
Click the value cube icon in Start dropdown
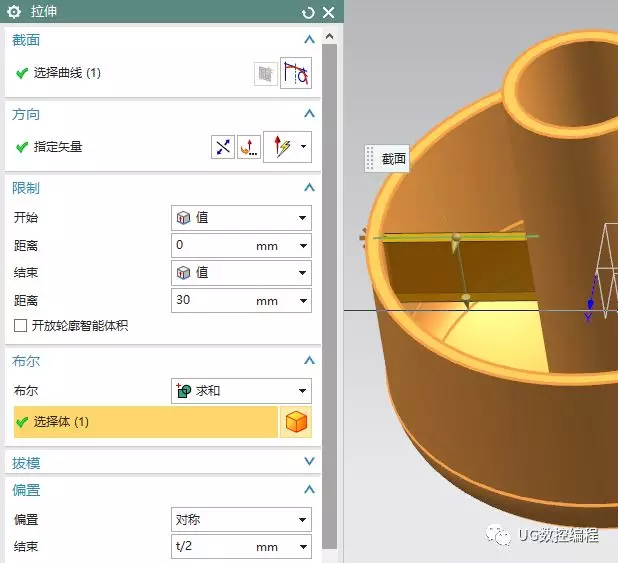click(x=183, y=218)
